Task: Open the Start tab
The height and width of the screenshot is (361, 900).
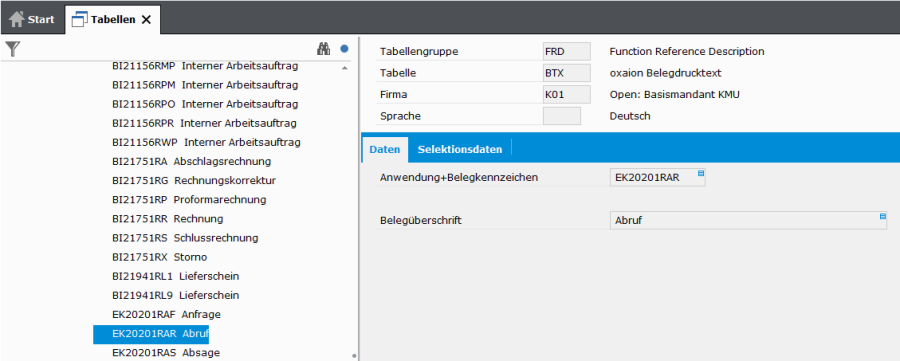Action: [32, 20]
